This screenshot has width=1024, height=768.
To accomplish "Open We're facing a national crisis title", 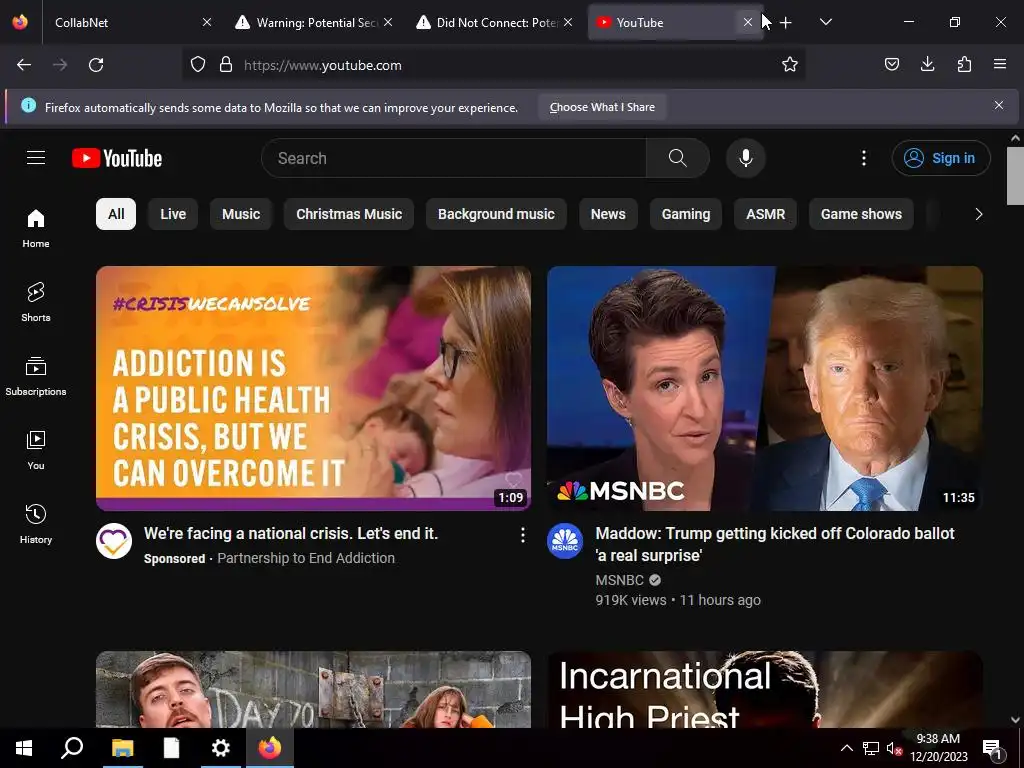I will pyautogui.click(x=291, y=534).
